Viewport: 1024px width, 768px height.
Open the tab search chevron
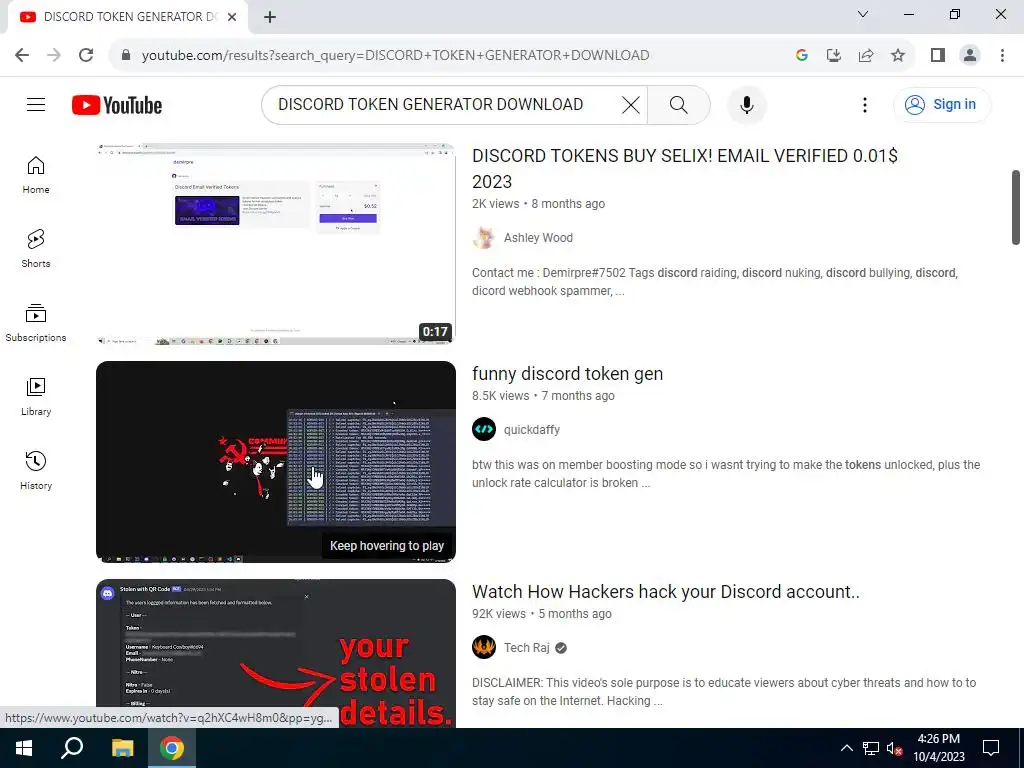pyautogui.click(x=863, y=14)
